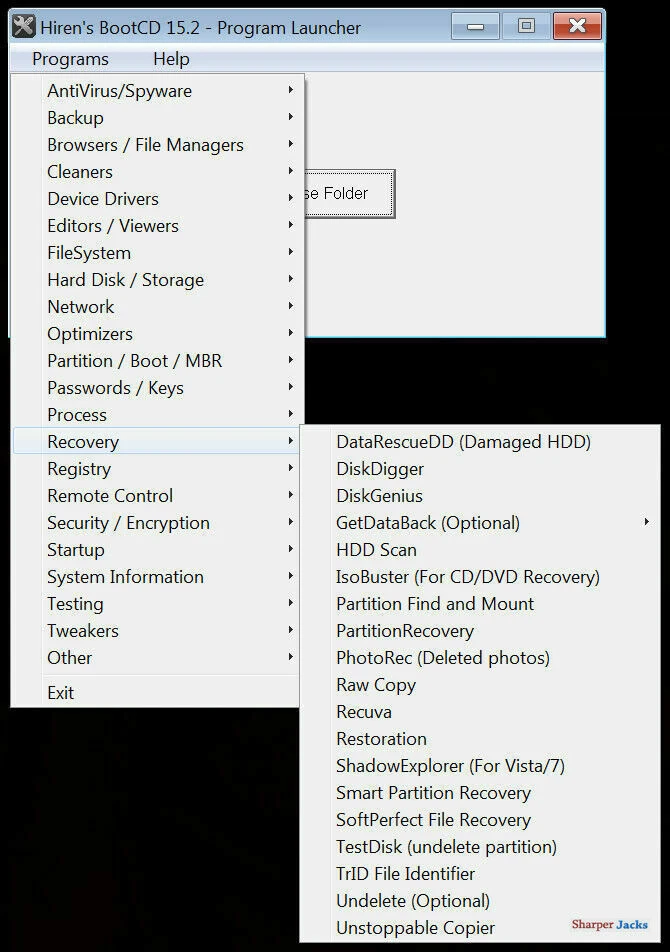Open Security / Encryption submenu
Screen dimensions: 670x952
pyautogui.click(x=158, y=523)
